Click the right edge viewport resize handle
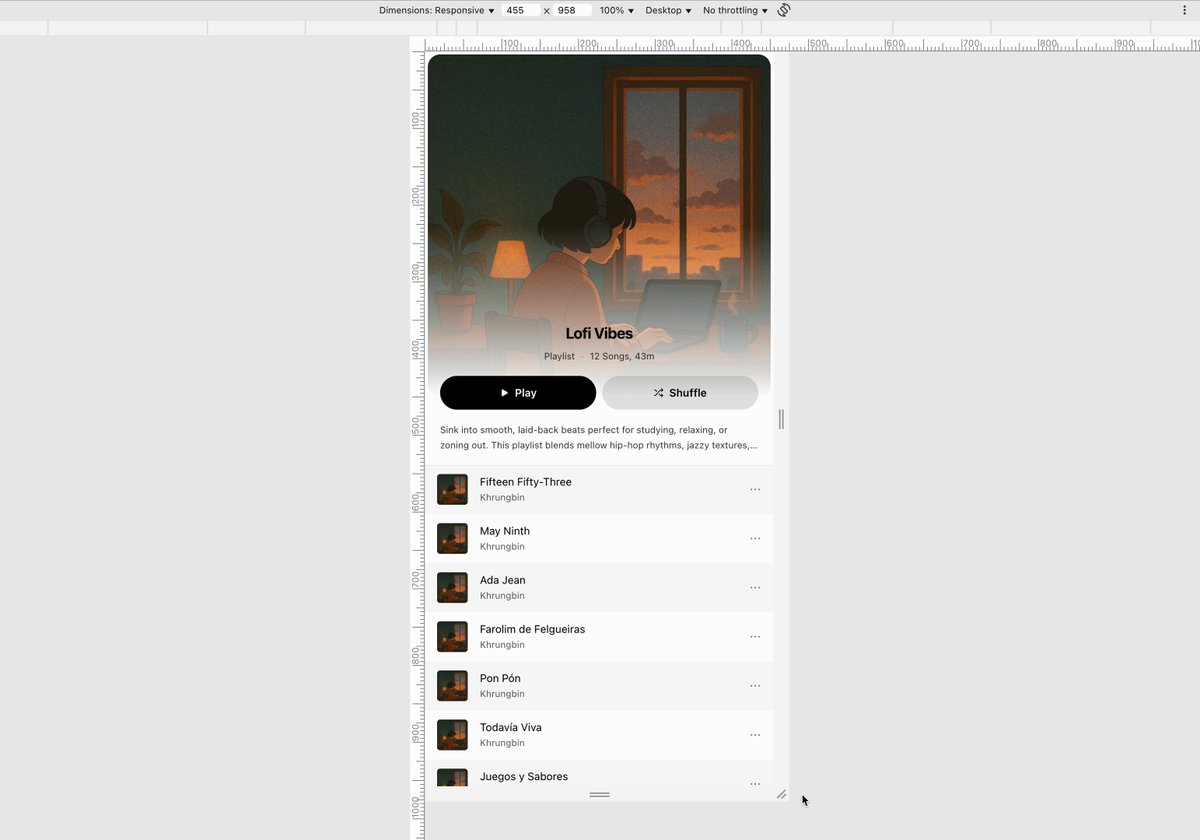Viewport: 1200px width, 840px height. pos(781,419)
